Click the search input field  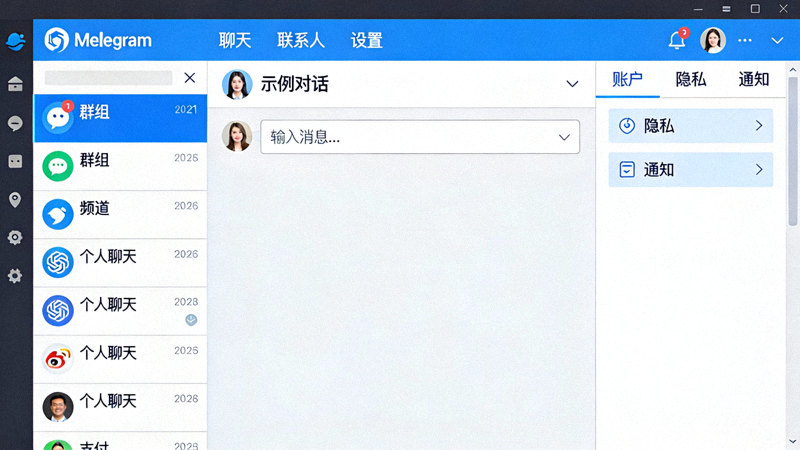(108, 78)
